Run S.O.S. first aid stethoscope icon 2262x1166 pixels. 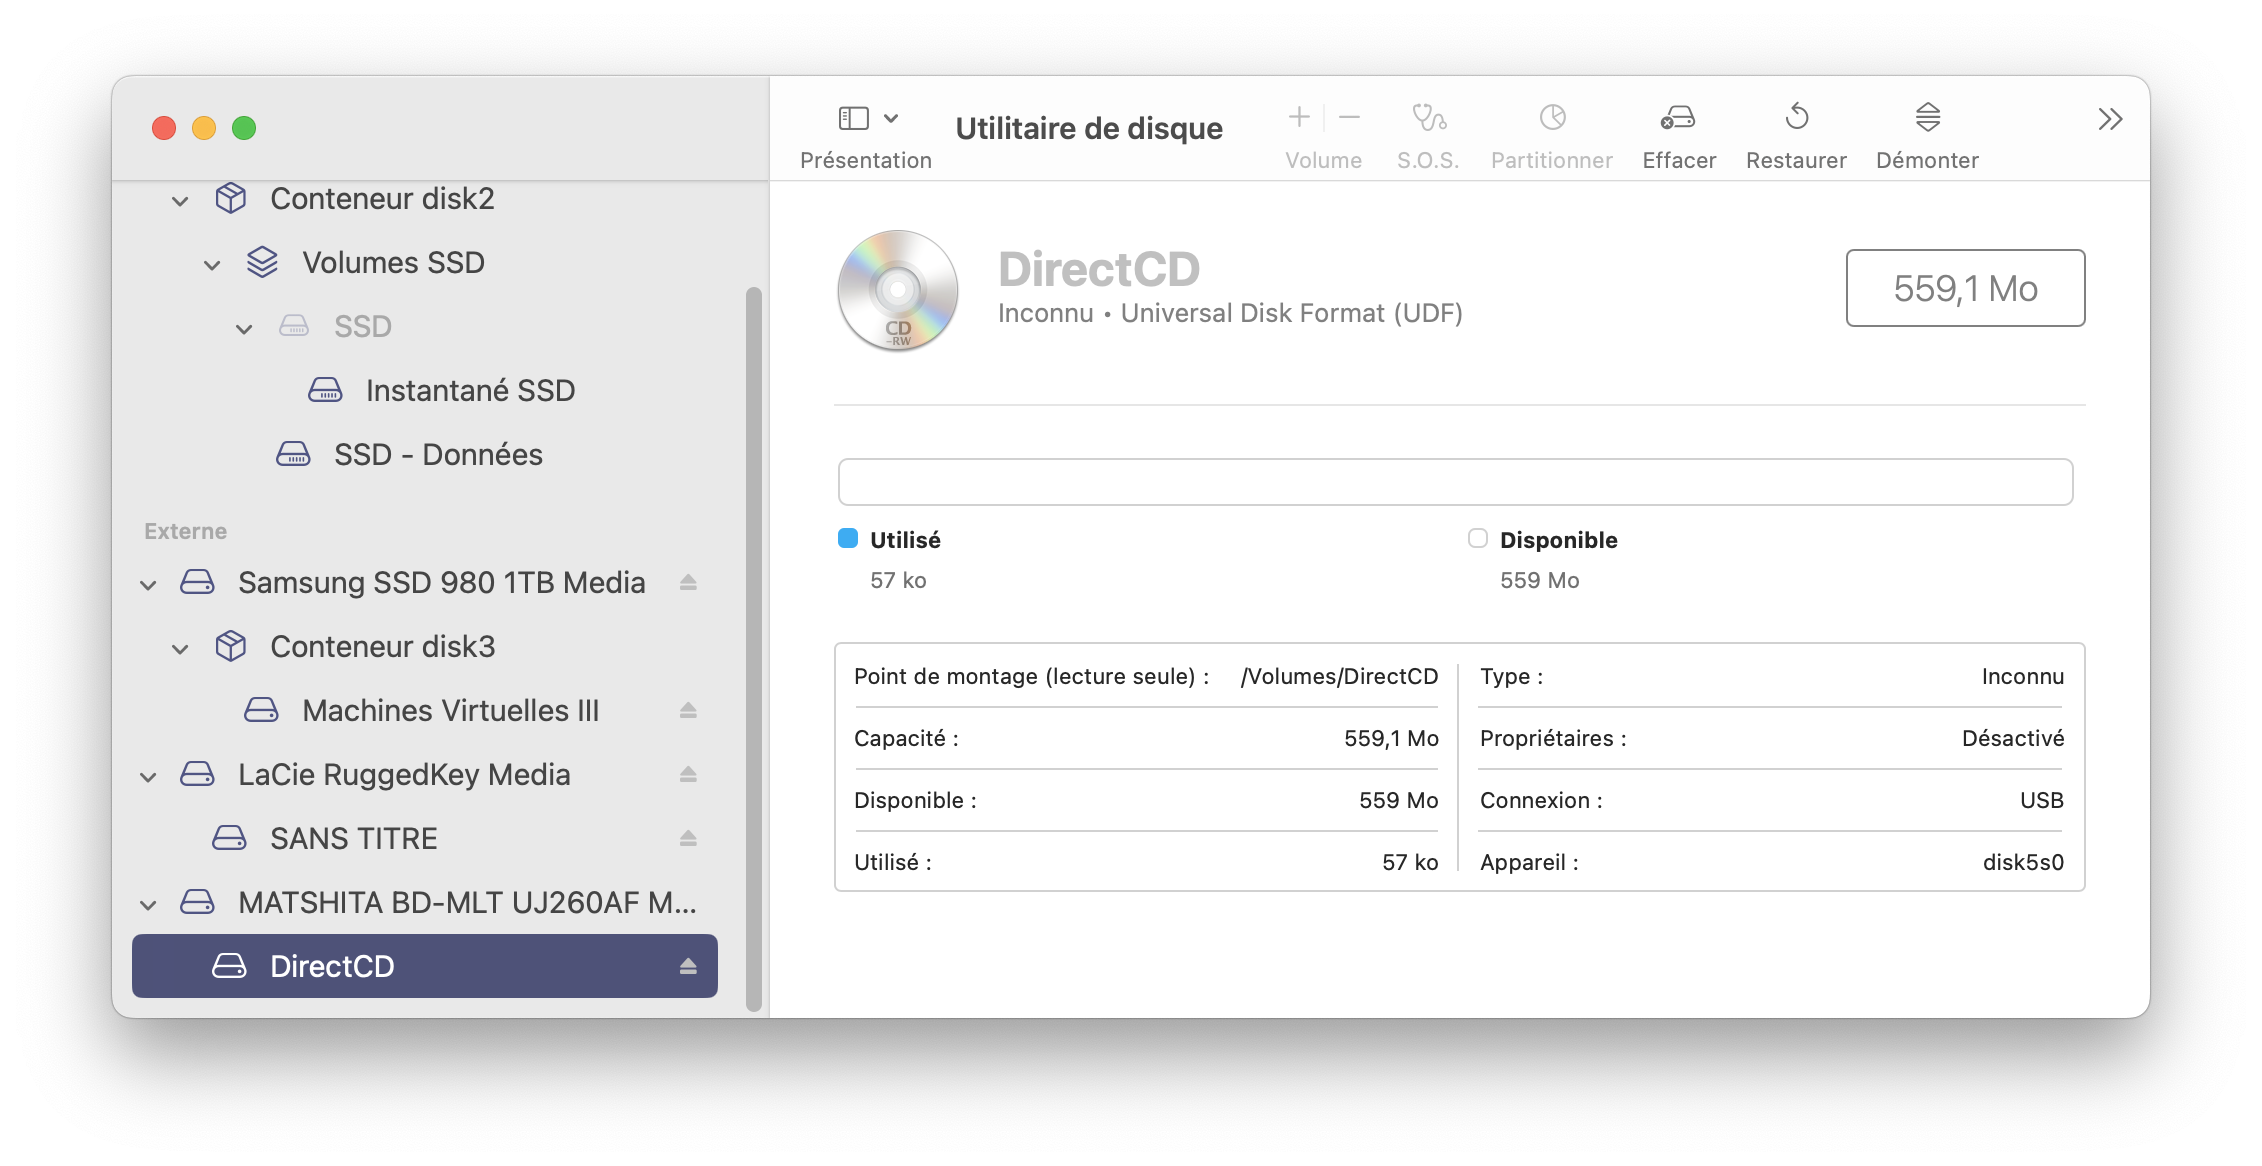1428,118
